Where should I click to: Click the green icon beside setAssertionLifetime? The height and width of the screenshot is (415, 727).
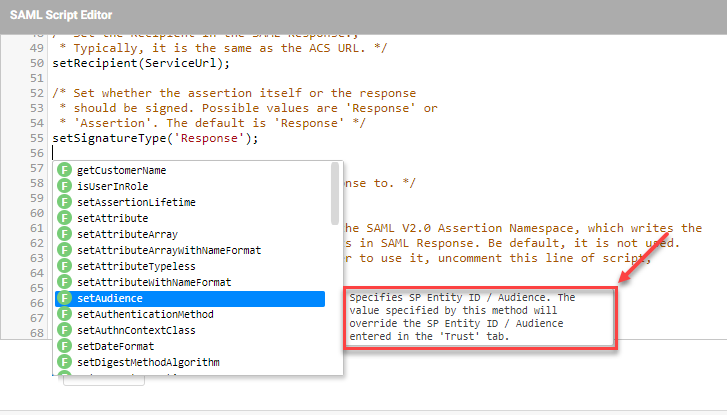click(x=65, y=202)
